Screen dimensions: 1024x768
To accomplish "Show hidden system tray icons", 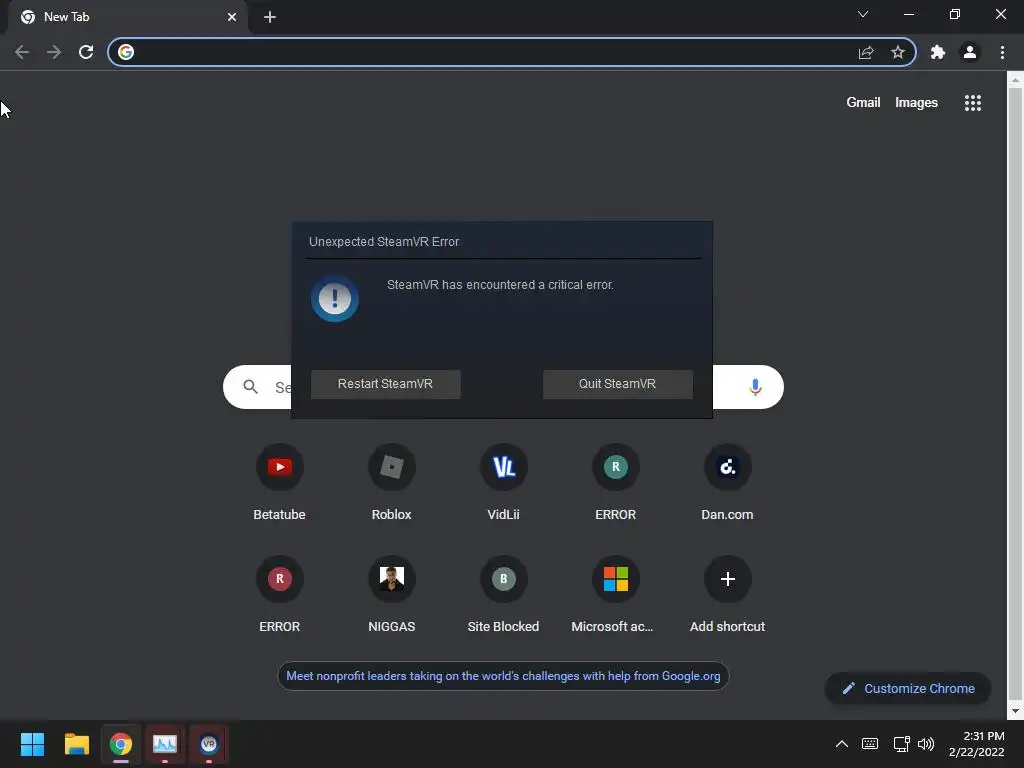I will coord(842,744).
